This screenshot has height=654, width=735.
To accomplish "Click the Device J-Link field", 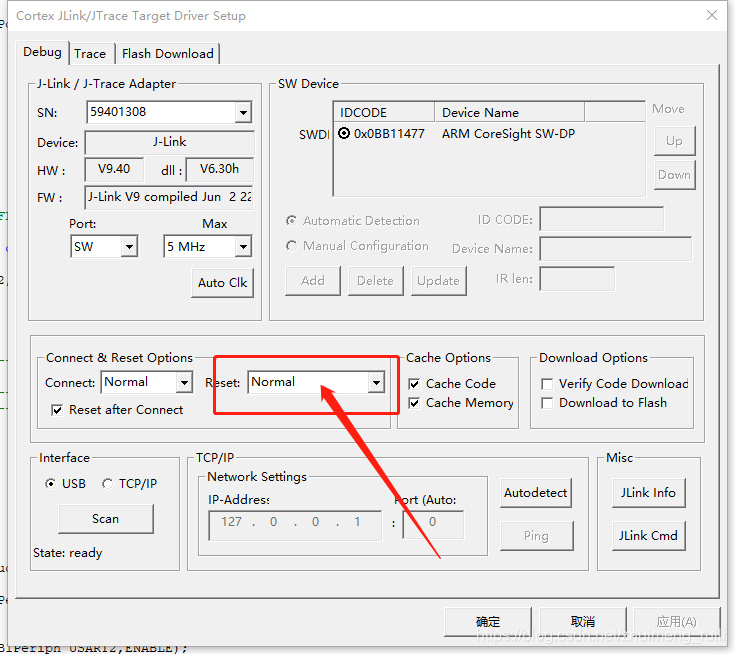I will click(169, 143).
